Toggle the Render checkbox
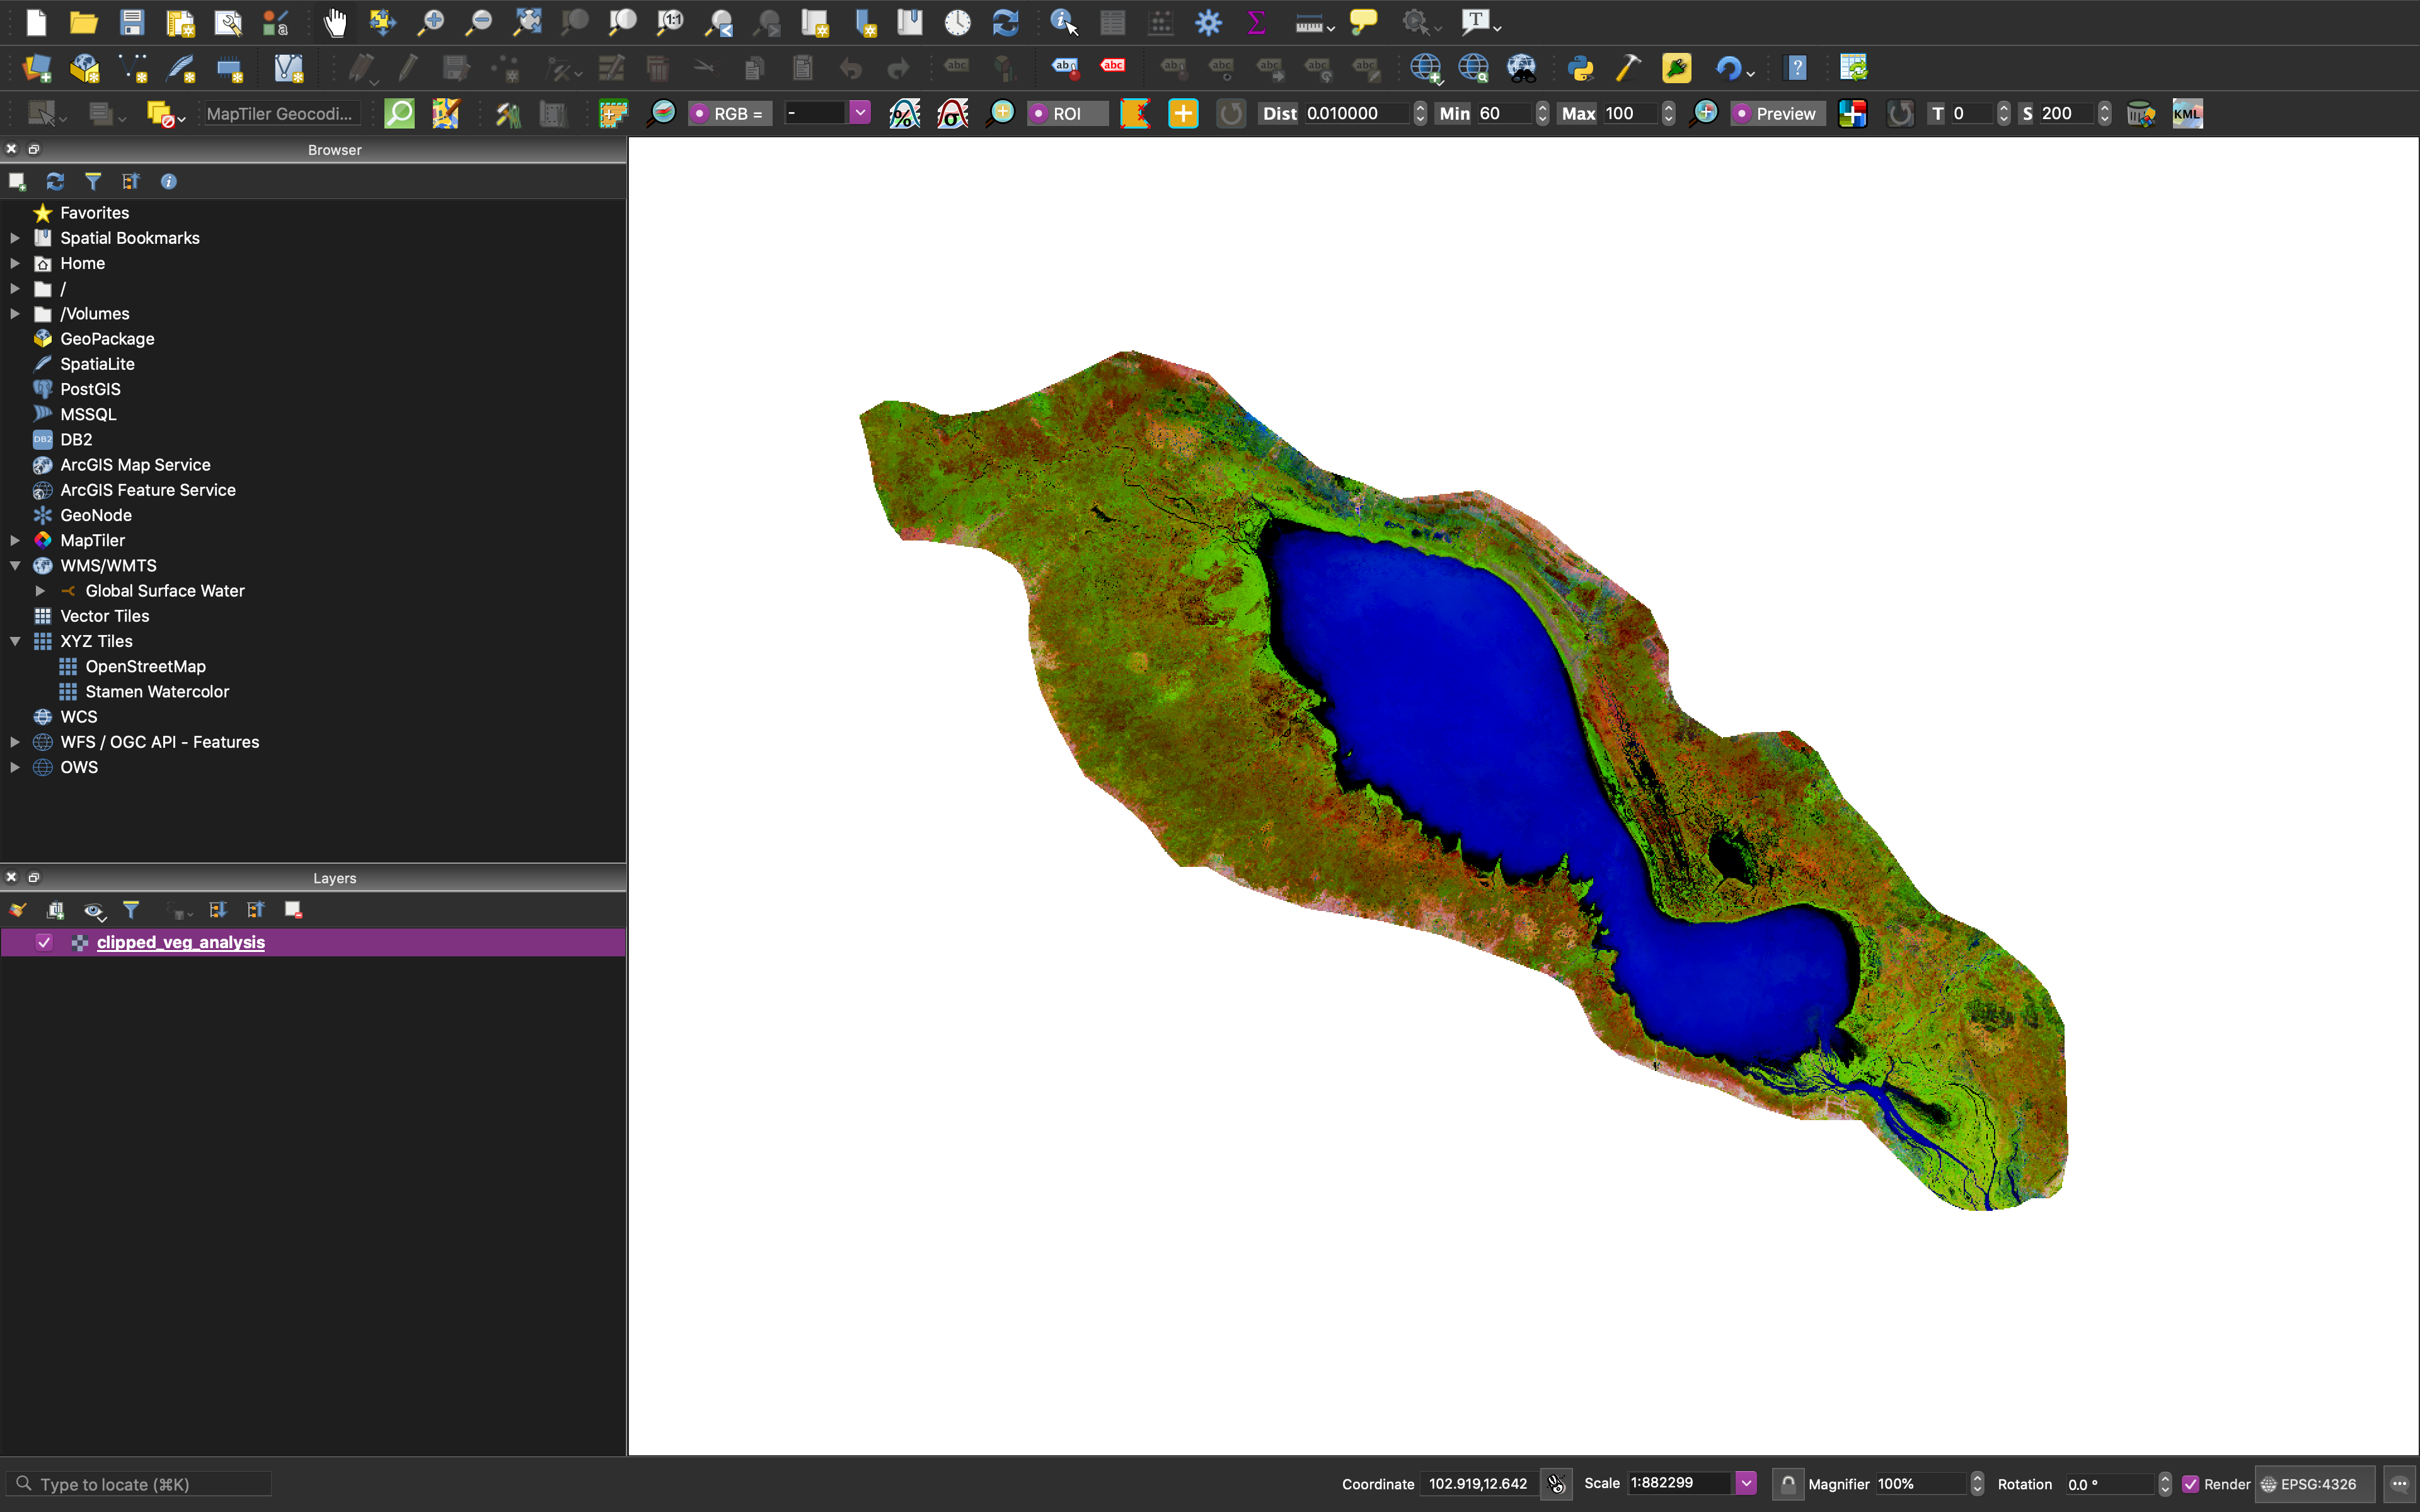This screenshot has width=2420, height=1512. pos(2190,1484)
